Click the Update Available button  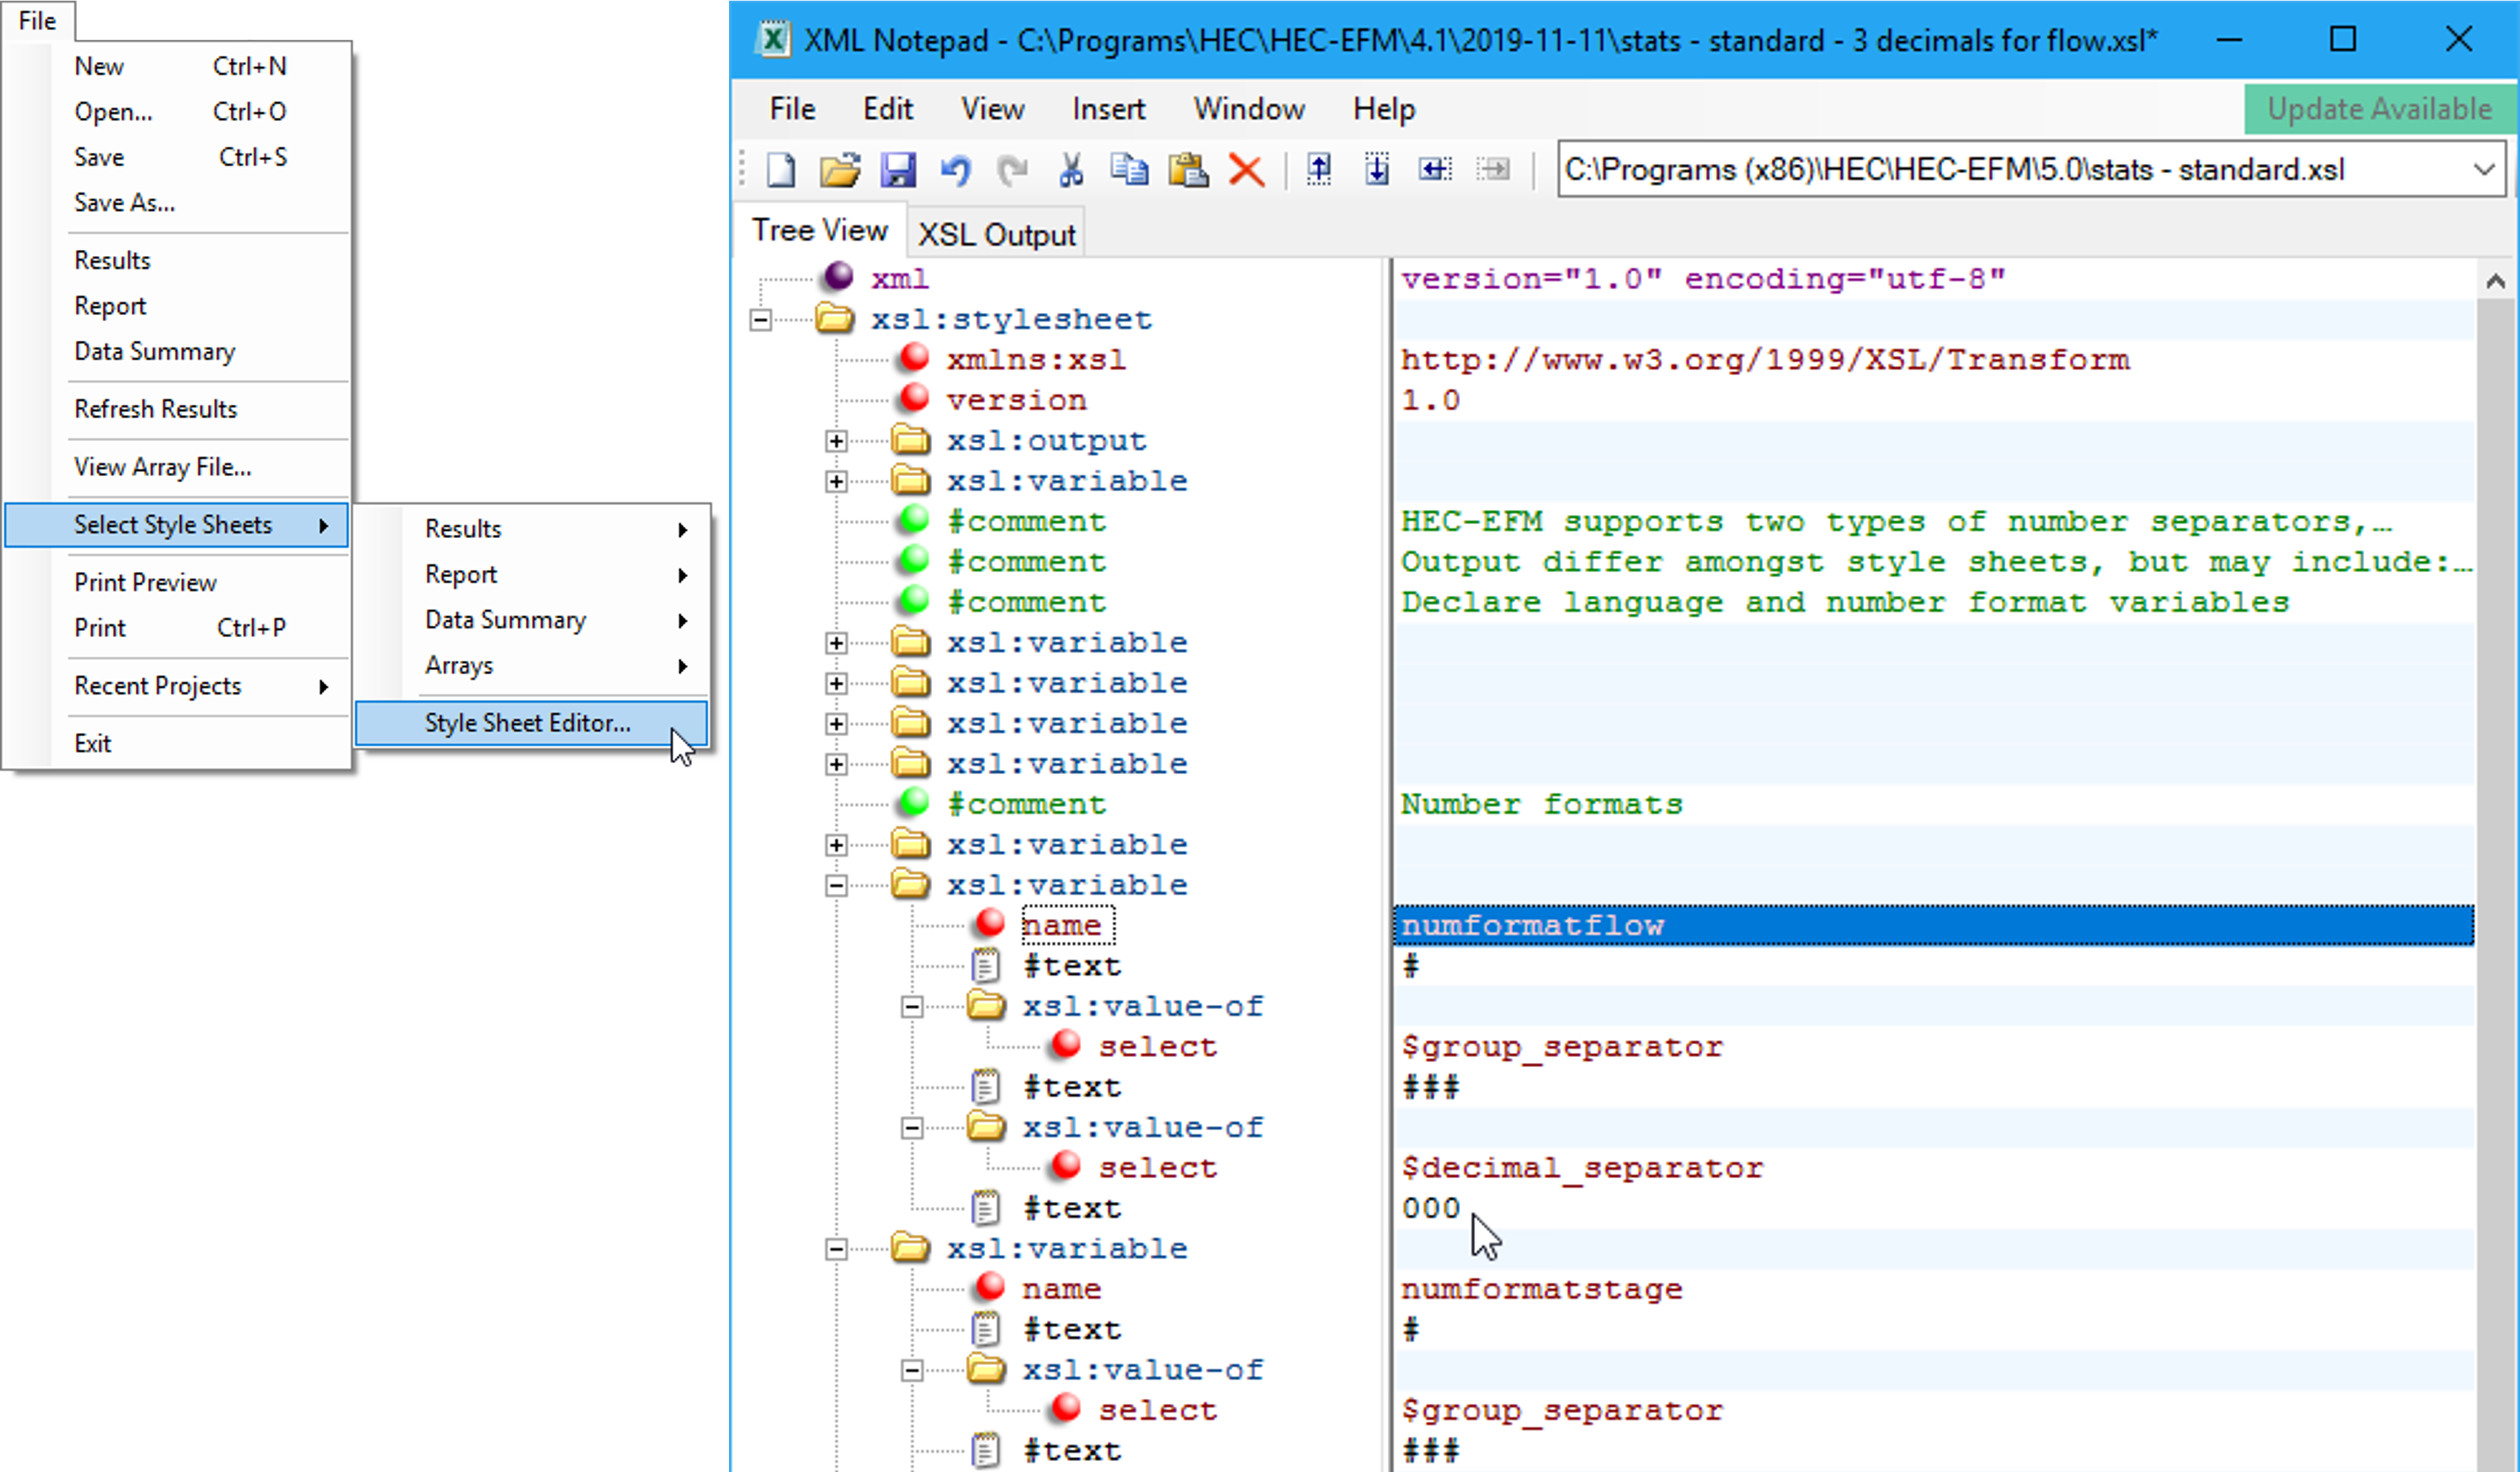(2378, 109)
